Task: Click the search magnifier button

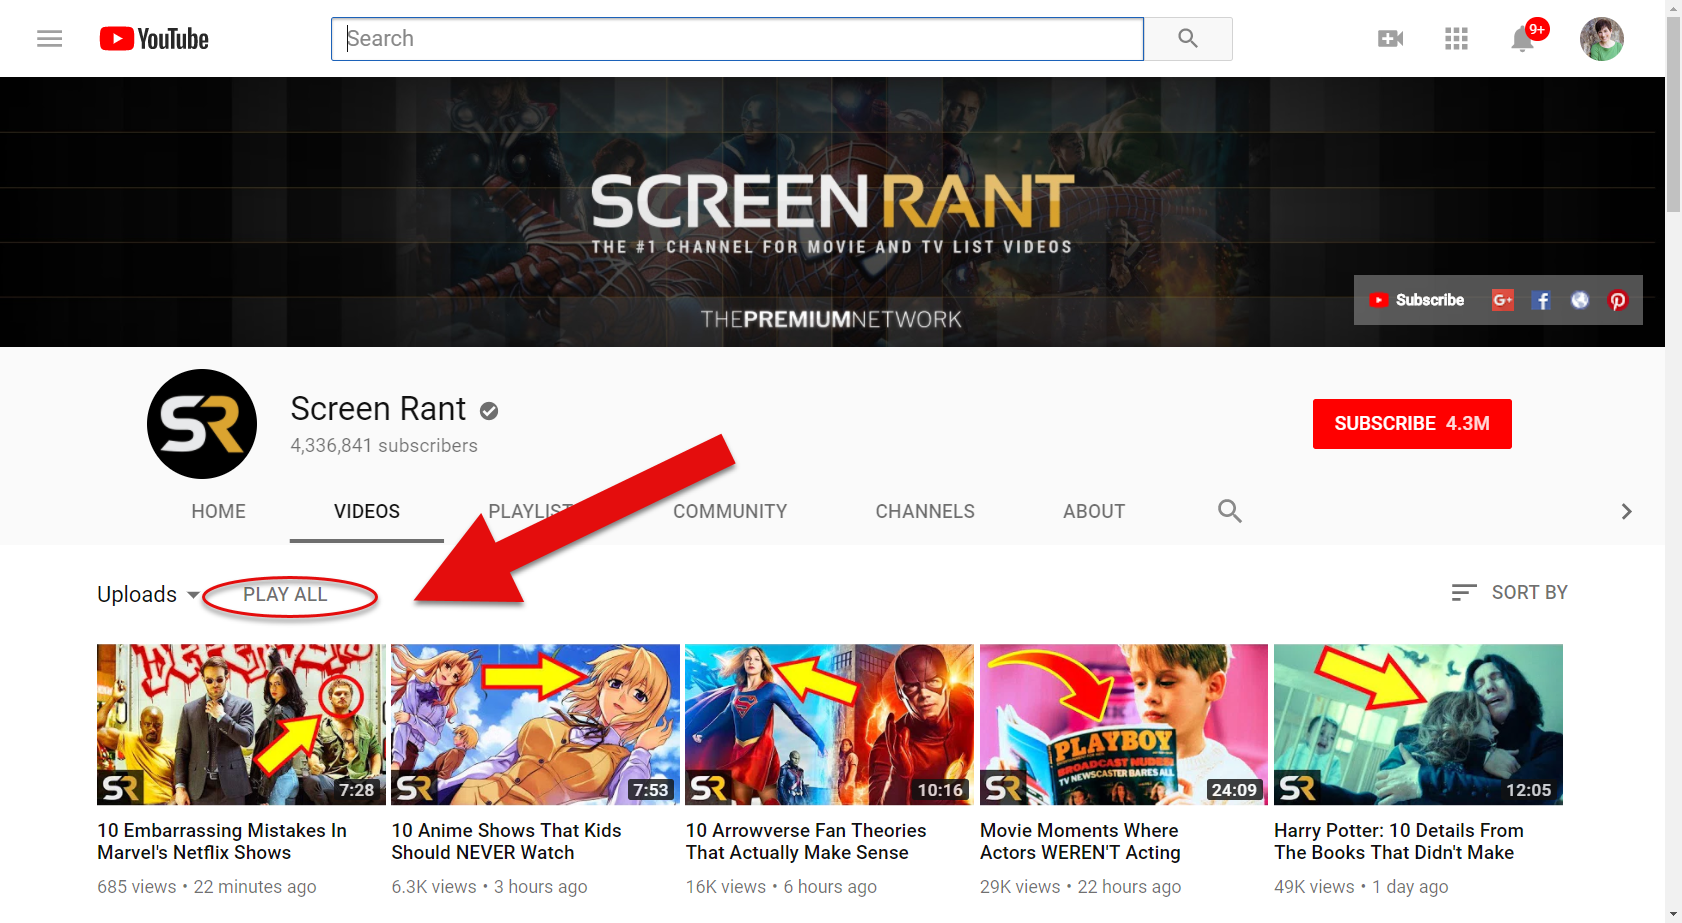Action: tap(1188, 38)
